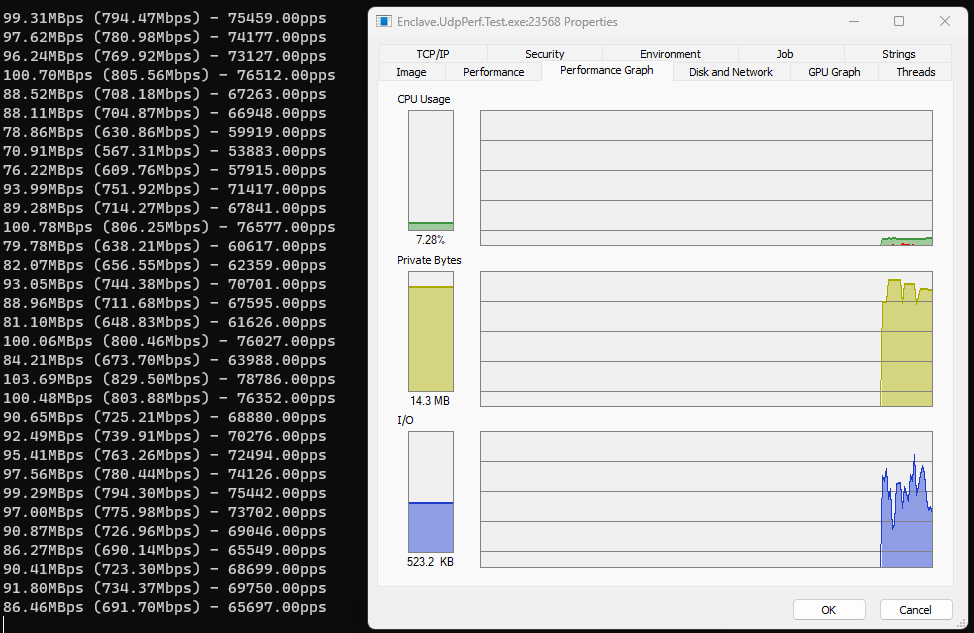Click terminal line 97.00MBps (775.98Mbps)
This screenshot has width=974, height=633.
click(x=165, y=512)
